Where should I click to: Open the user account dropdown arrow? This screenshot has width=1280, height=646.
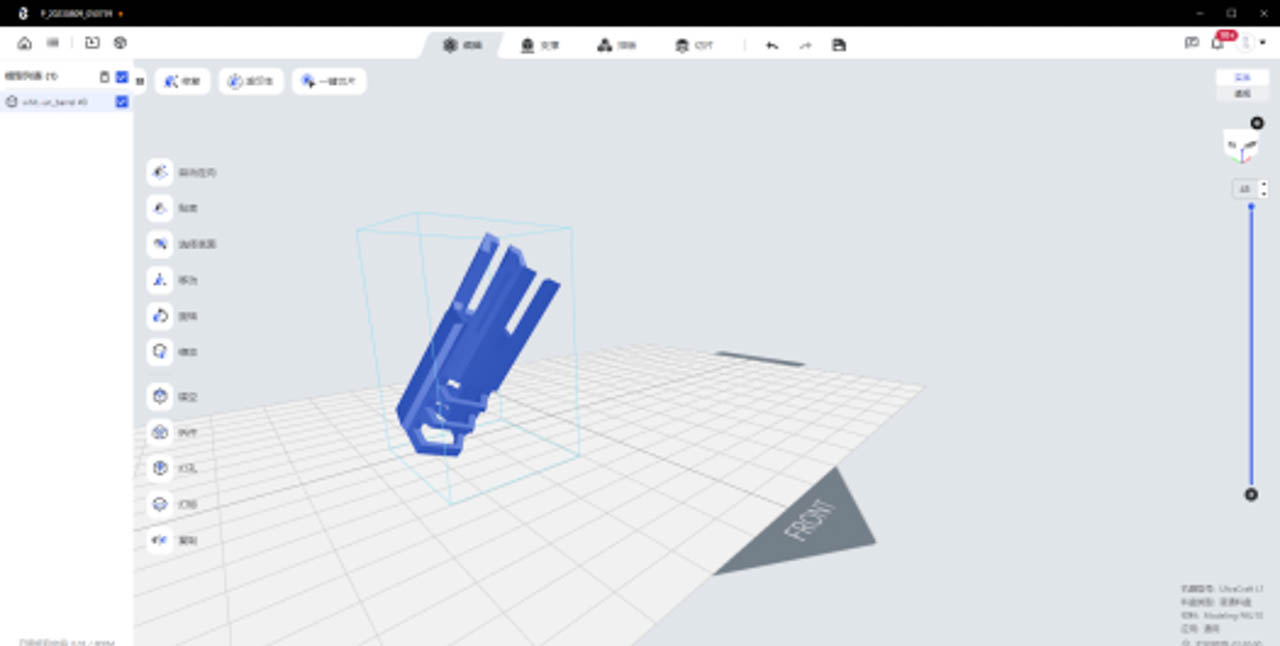(x=1263, y=43)
